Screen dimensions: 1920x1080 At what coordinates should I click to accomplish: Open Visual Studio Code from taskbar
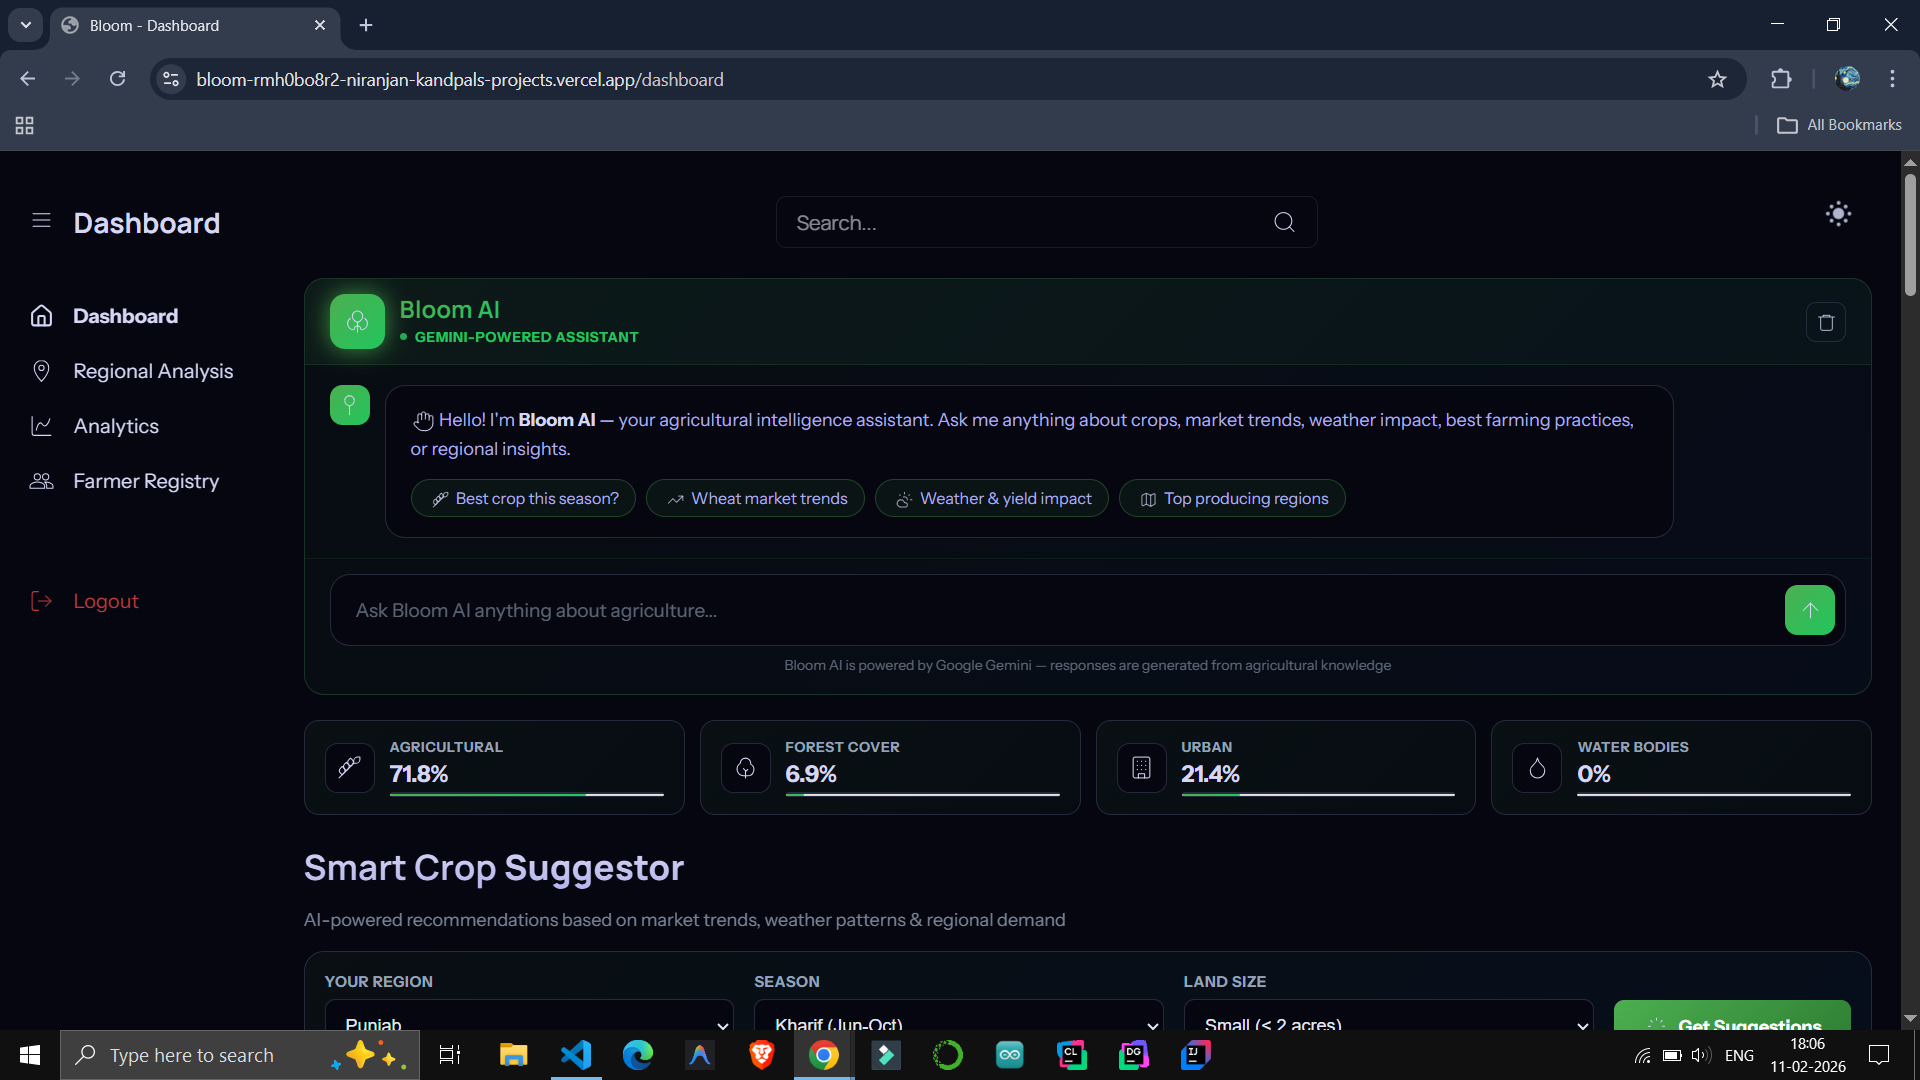point(576,1055)
